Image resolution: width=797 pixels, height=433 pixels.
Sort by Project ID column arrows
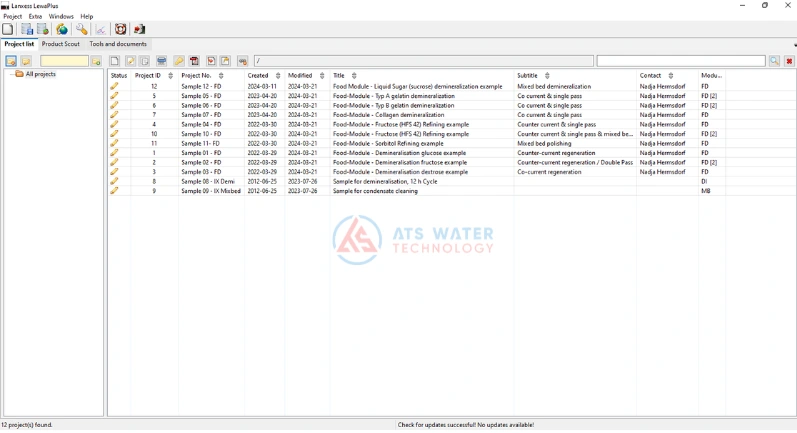(170, 76)
